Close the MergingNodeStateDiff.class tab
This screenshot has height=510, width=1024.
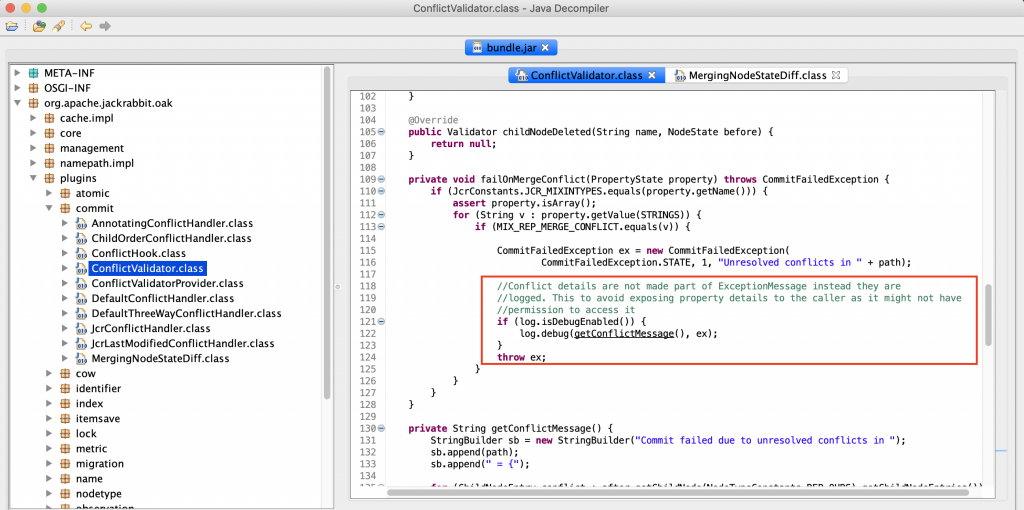click(x=837, y=75)
